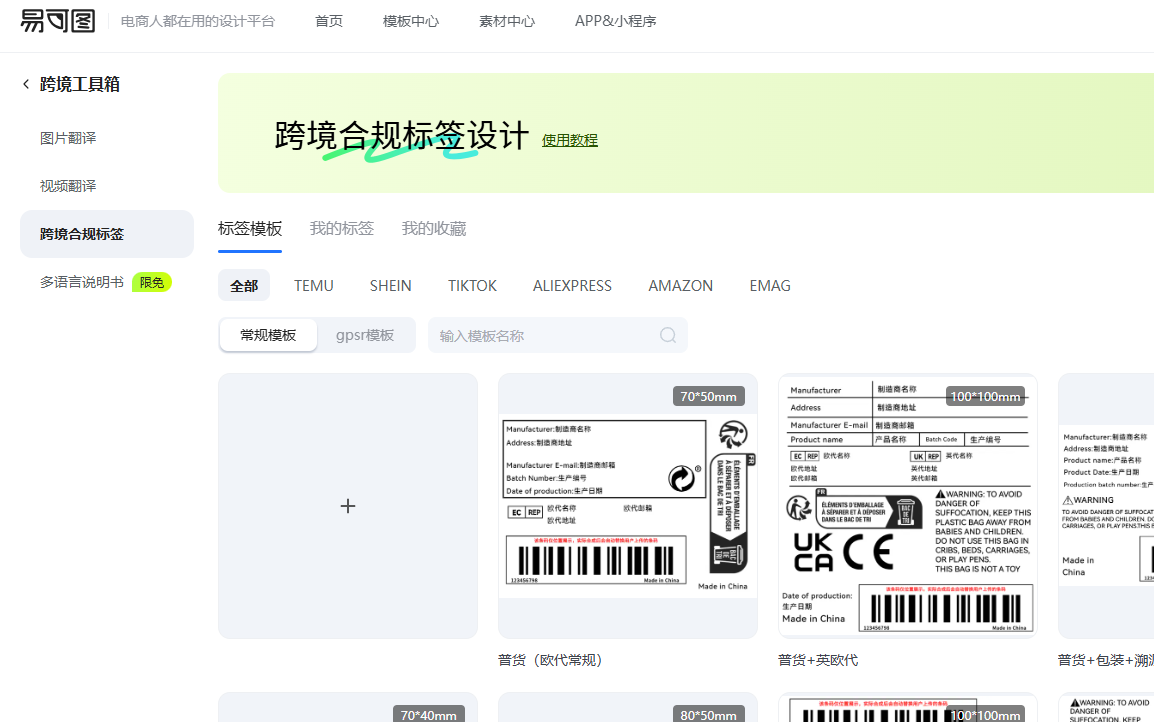
Task: Select the 常规模板 toggle option
Action: pos(268,335)
